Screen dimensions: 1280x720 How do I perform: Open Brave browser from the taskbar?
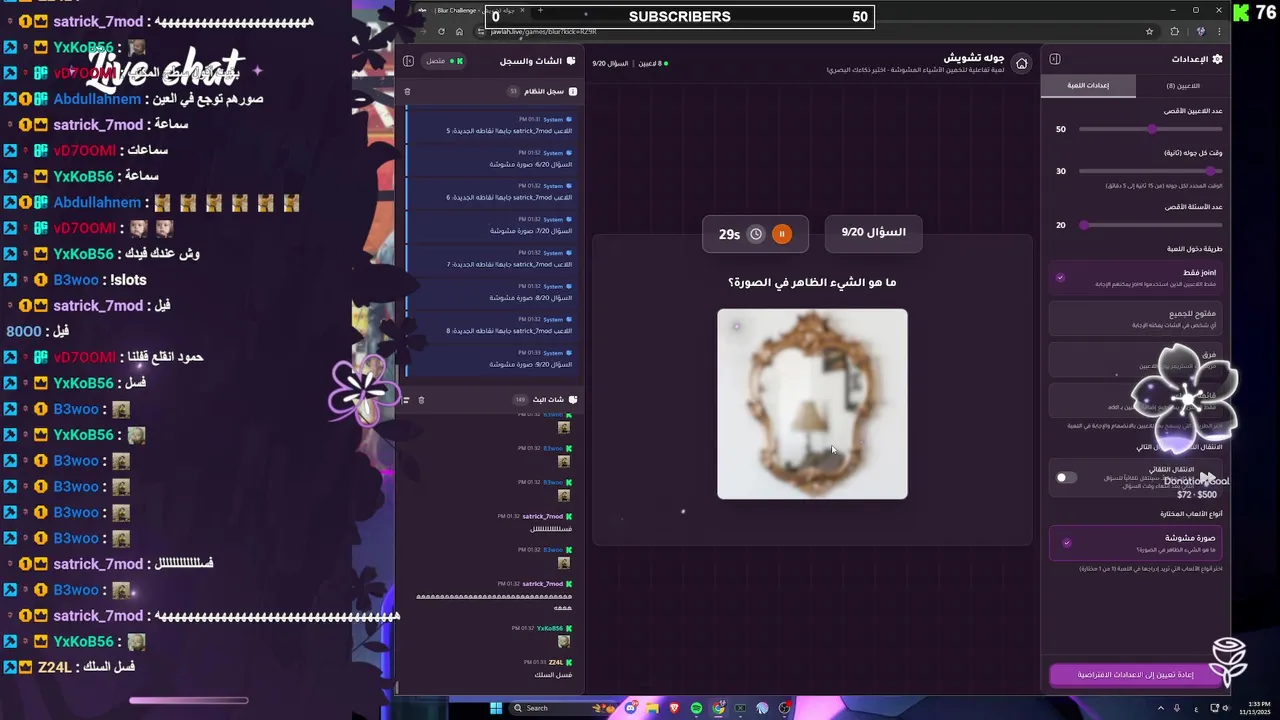(674, 708)
